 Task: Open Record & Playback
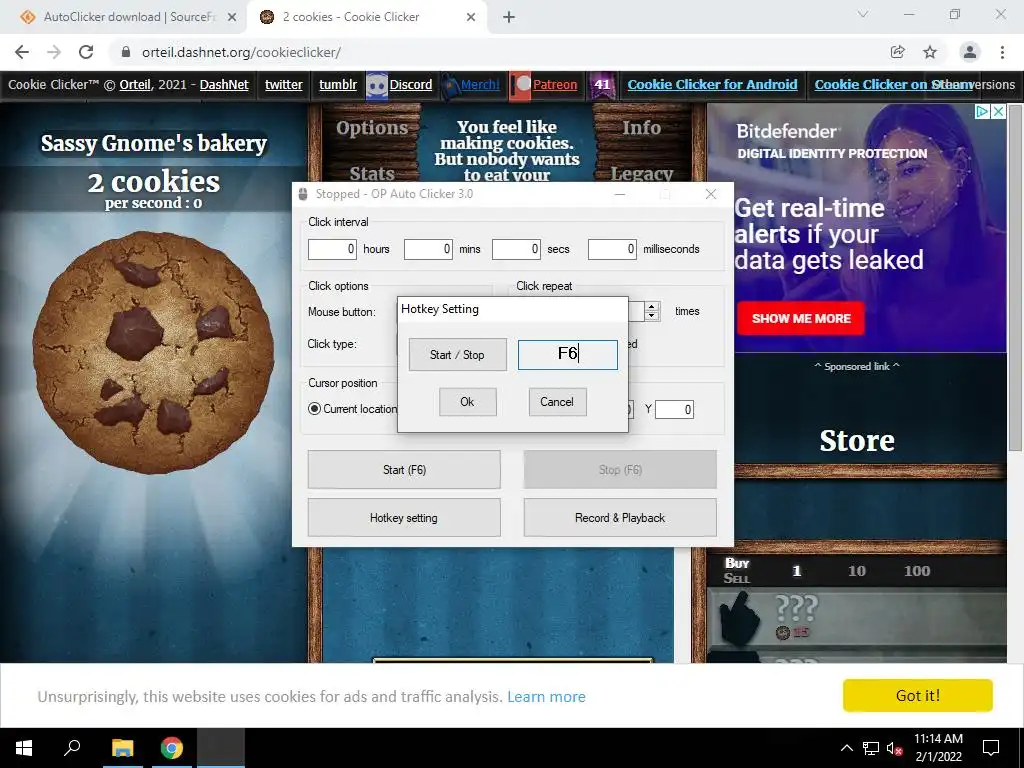point(620,518)
